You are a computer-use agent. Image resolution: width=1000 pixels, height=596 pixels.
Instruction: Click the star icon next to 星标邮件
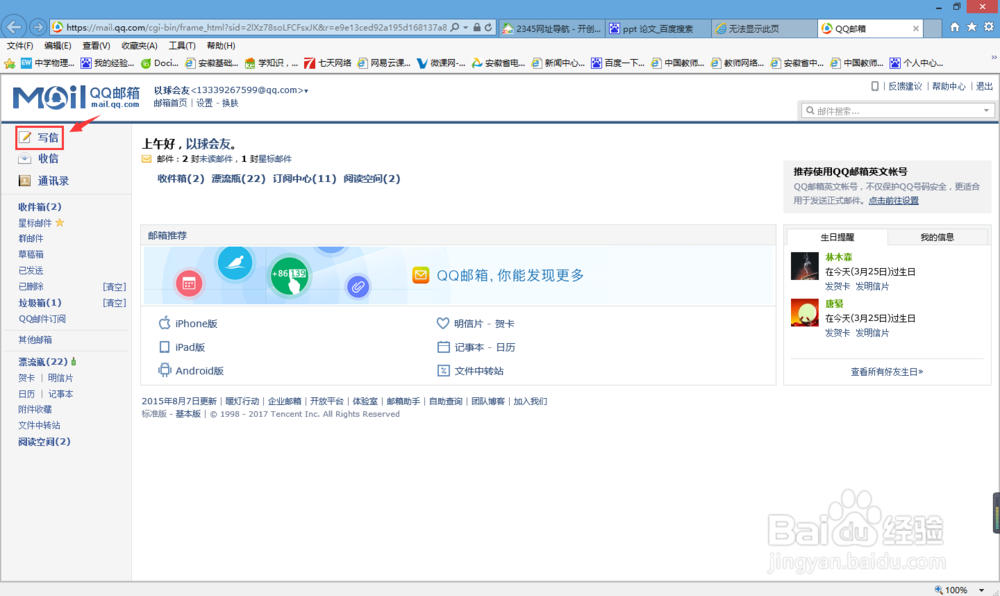(59, 222)
